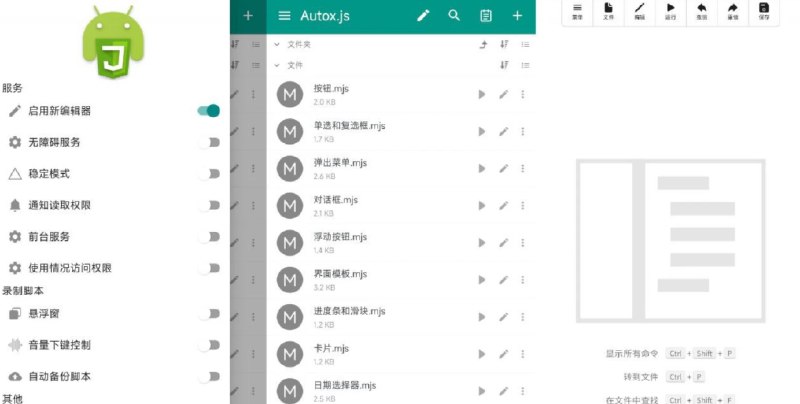Collapse the 文件 section chevron
Screen dimensions: 800x404
[277, 65]
